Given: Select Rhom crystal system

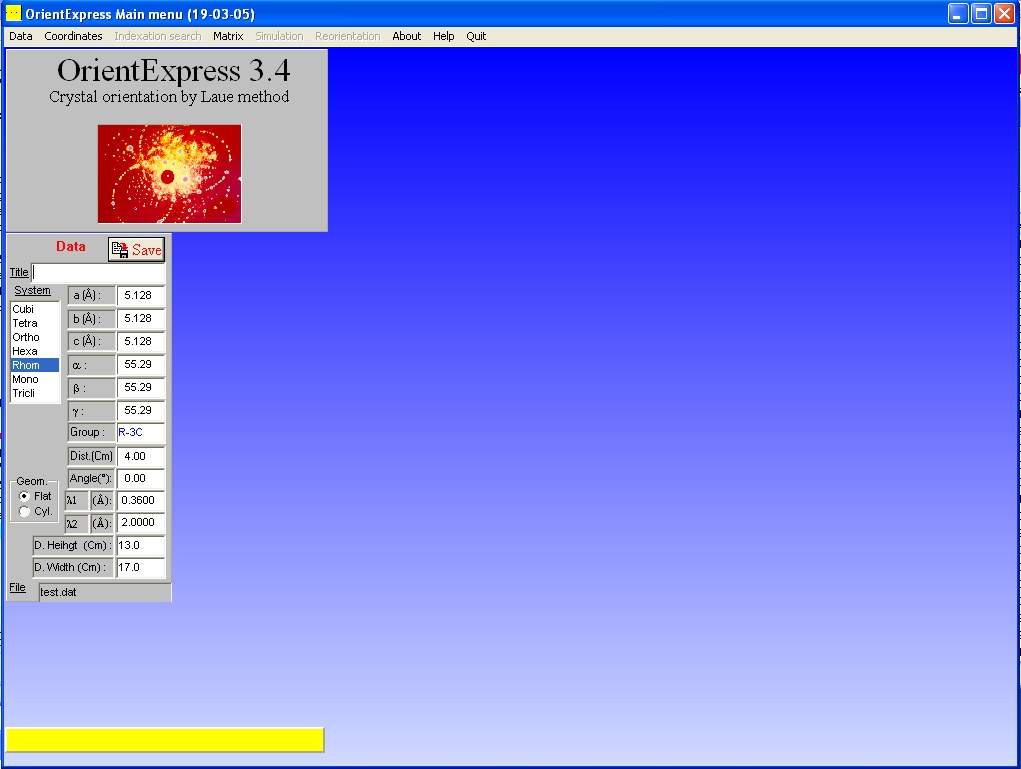Looking at the screenshot, I should click(x=35, y=365).
